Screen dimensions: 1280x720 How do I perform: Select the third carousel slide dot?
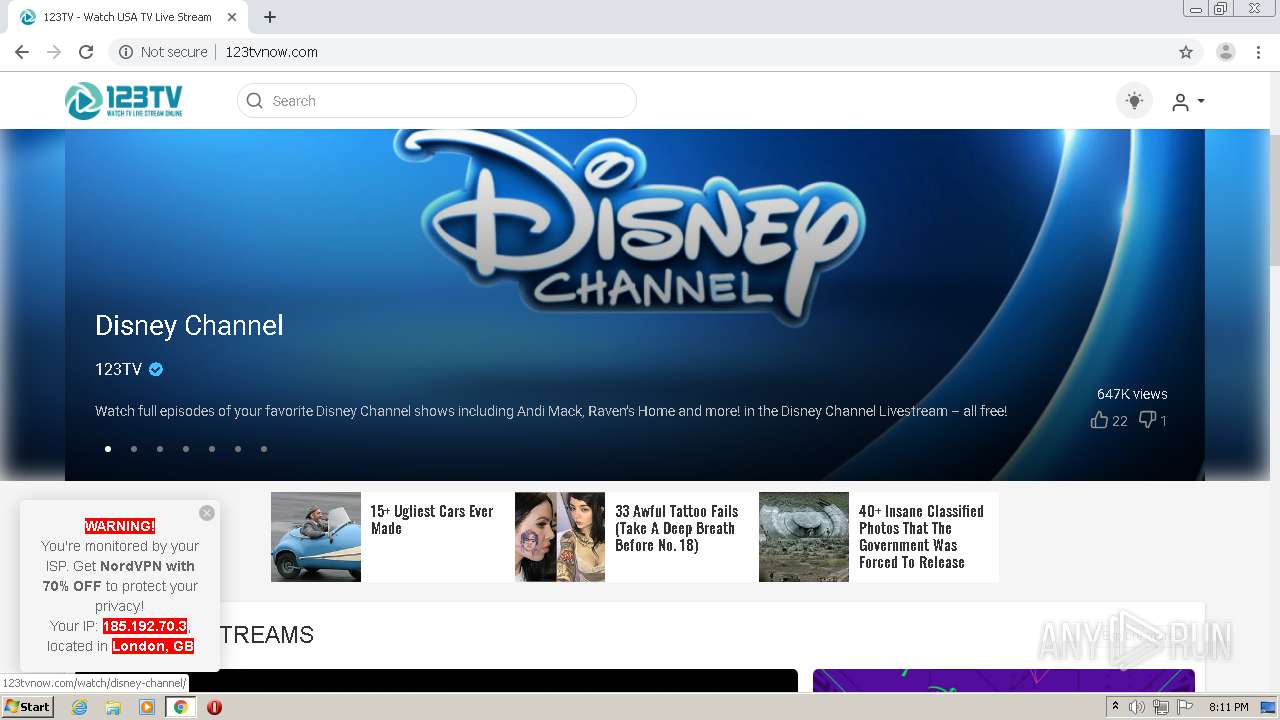[x=160, y=449]
